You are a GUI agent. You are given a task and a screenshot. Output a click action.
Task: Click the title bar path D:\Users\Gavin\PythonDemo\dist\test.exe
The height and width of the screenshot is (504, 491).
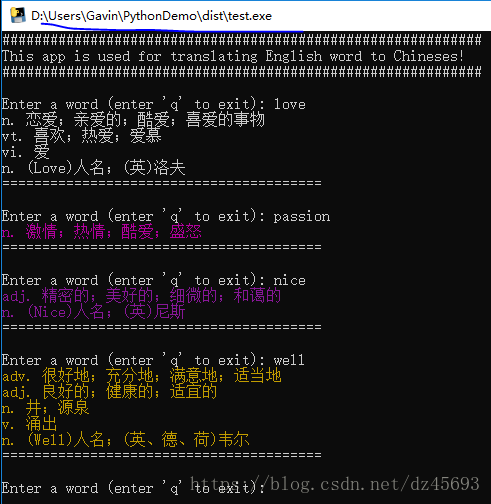152,16
